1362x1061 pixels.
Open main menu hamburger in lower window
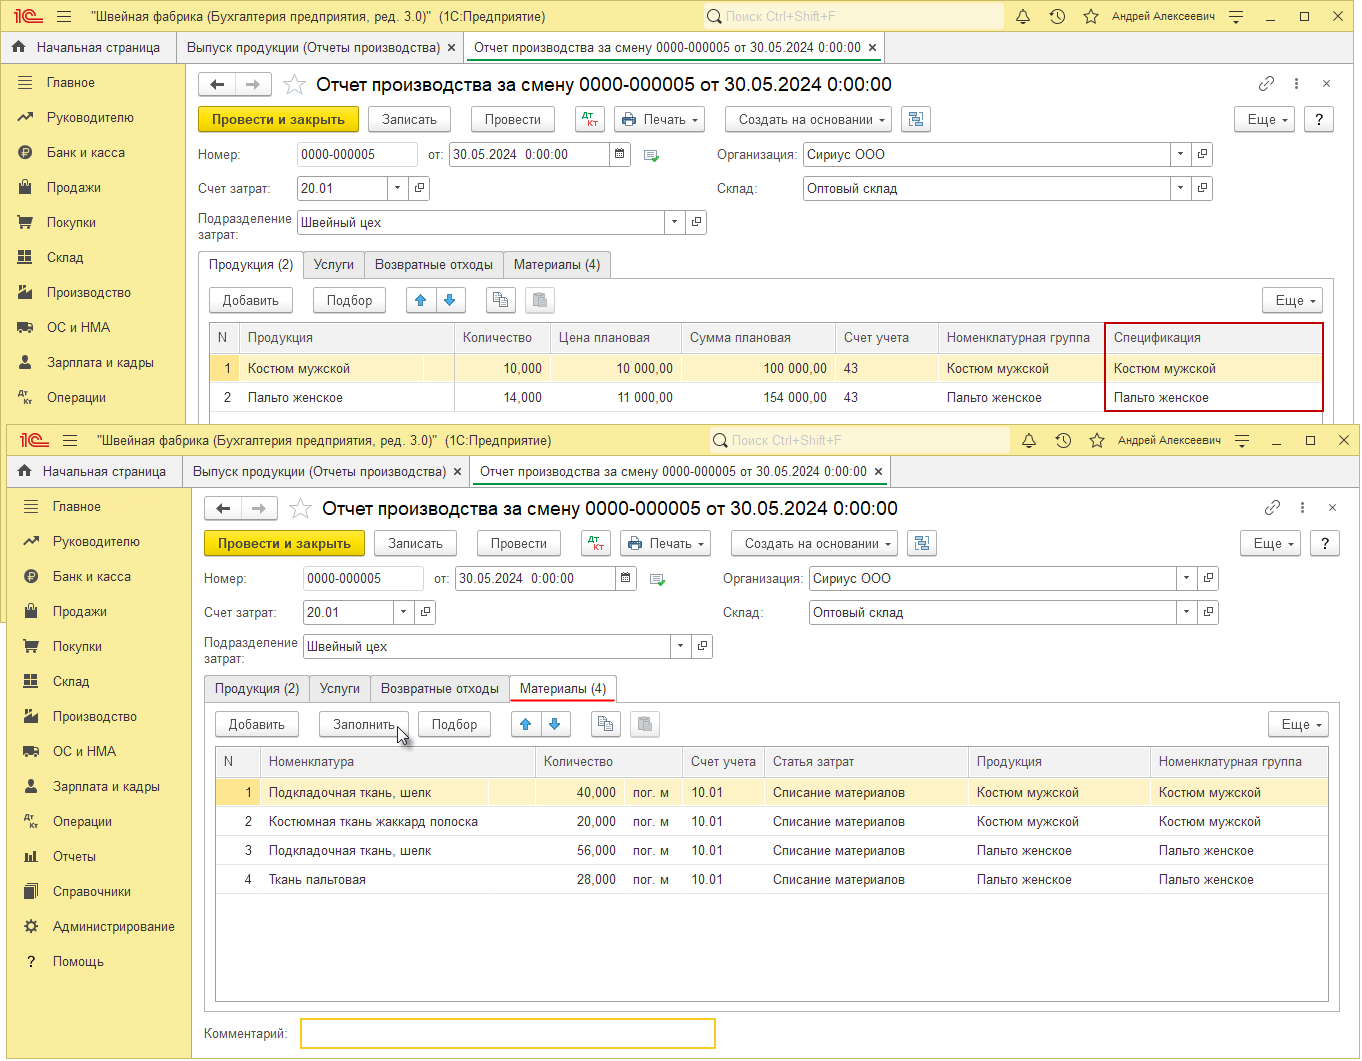pos(70,440)
